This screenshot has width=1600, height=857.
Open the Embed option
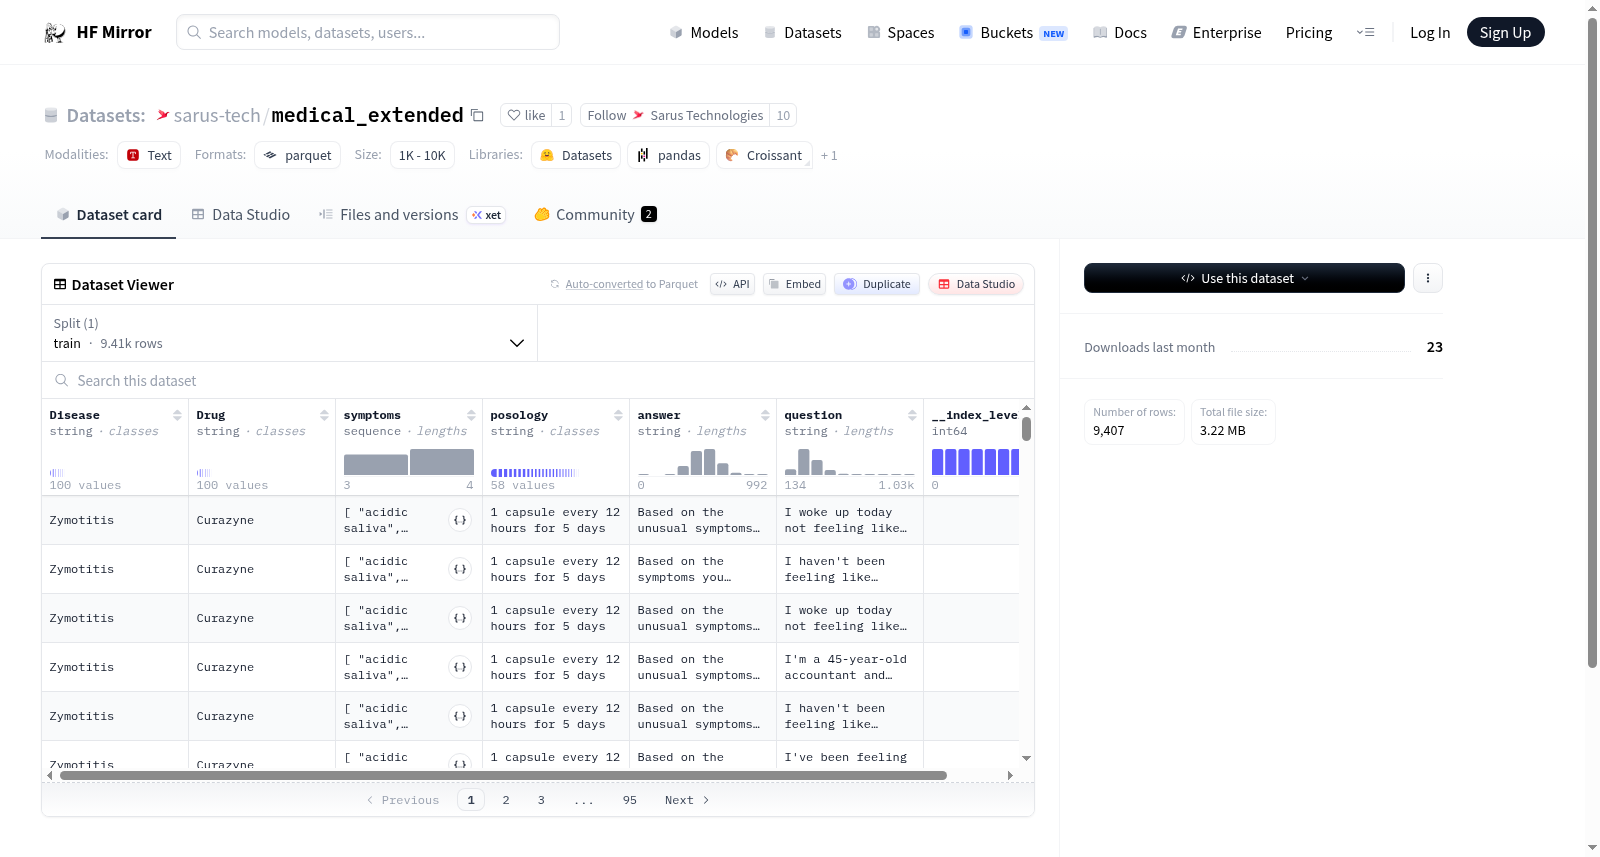click(x=794, y=284)
